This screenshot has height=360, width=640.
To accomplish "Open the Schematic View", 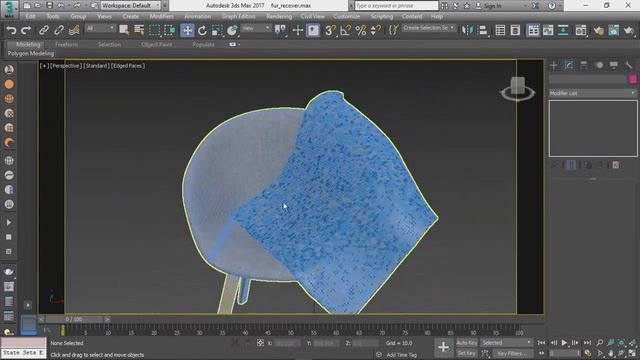I will (563, 30).
